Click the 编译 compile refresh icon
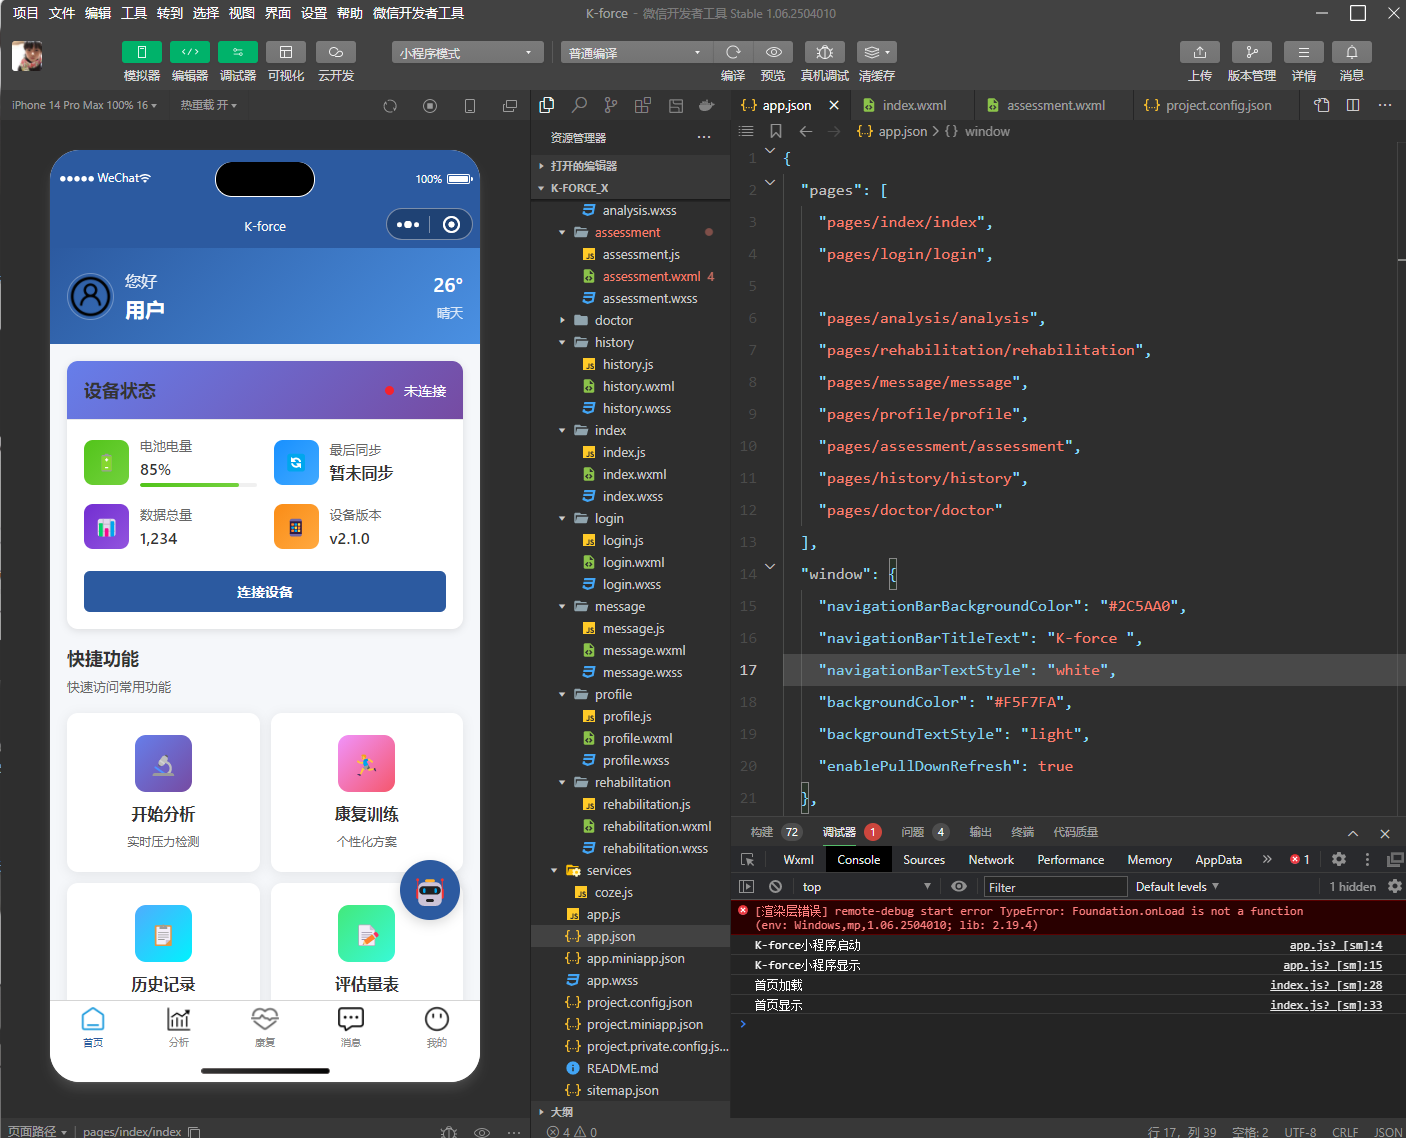 [x=733, y=52]
